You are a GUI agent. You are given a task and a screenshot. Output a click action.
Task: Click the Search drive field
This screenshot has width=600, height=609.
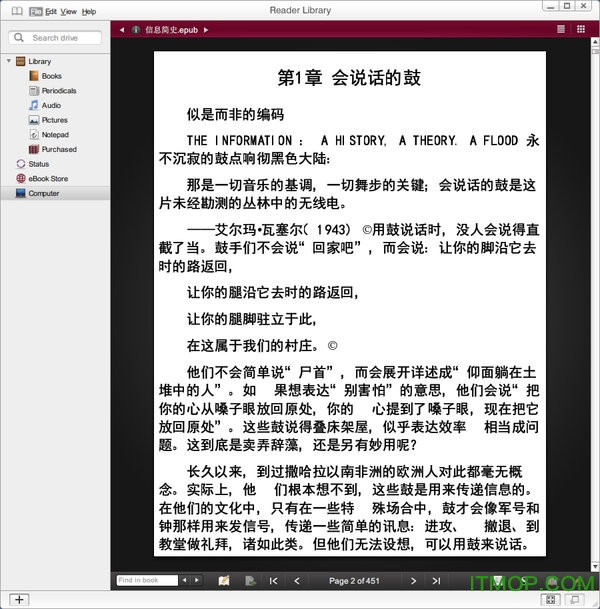point(55,38)
